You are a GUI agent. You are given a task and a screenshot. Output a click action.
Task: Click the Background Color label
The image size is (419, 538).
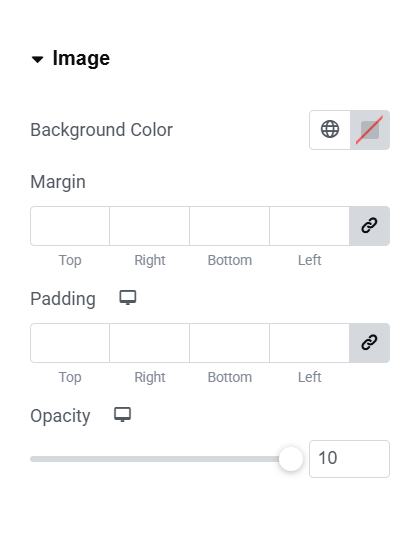tap(102, 130)
